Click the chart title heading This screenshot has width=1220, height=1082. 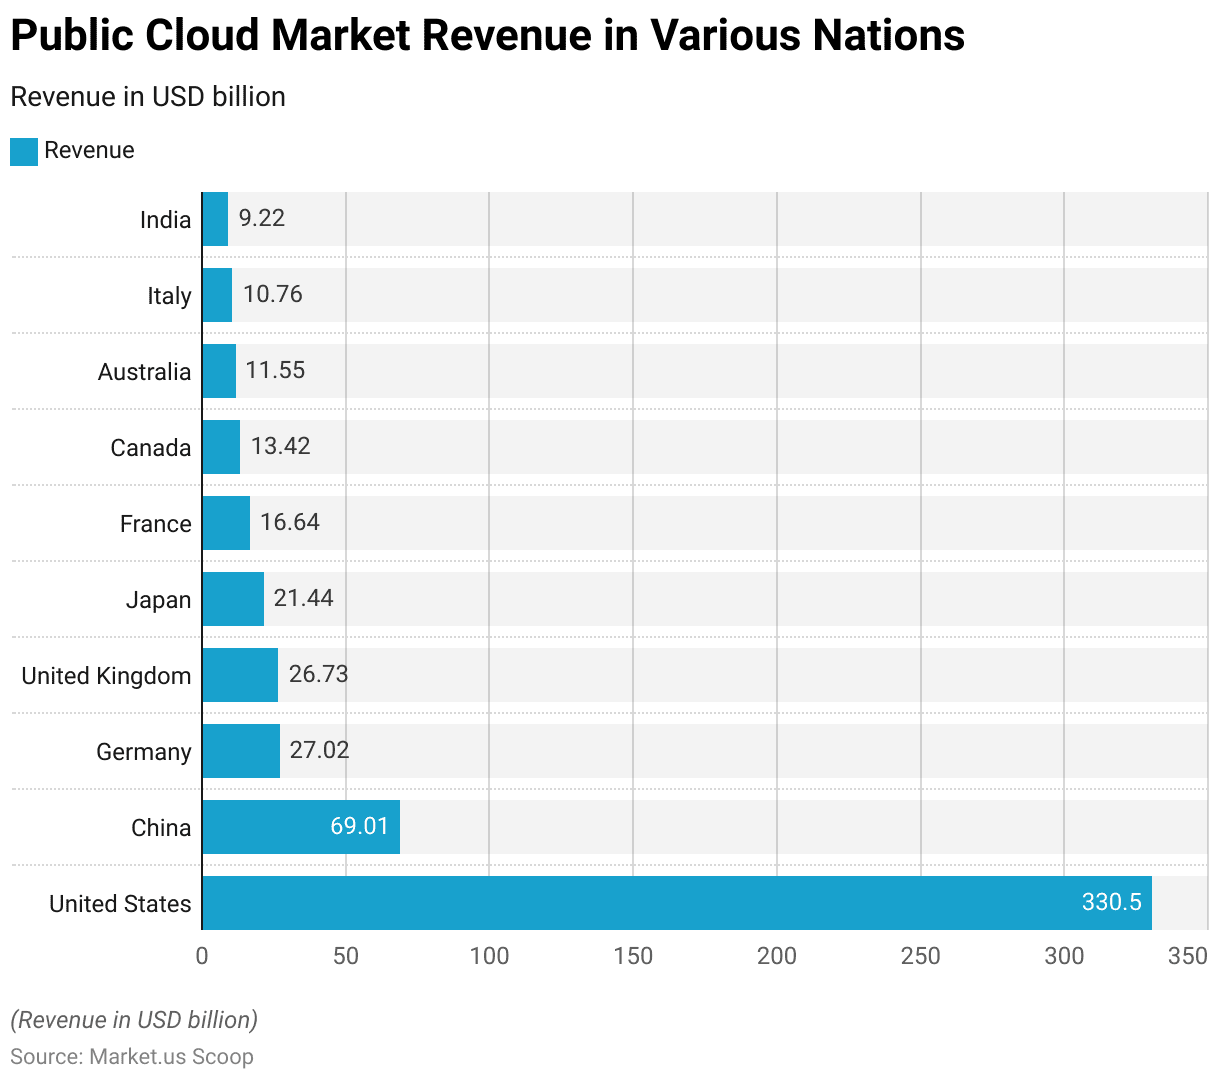(487, 36)
